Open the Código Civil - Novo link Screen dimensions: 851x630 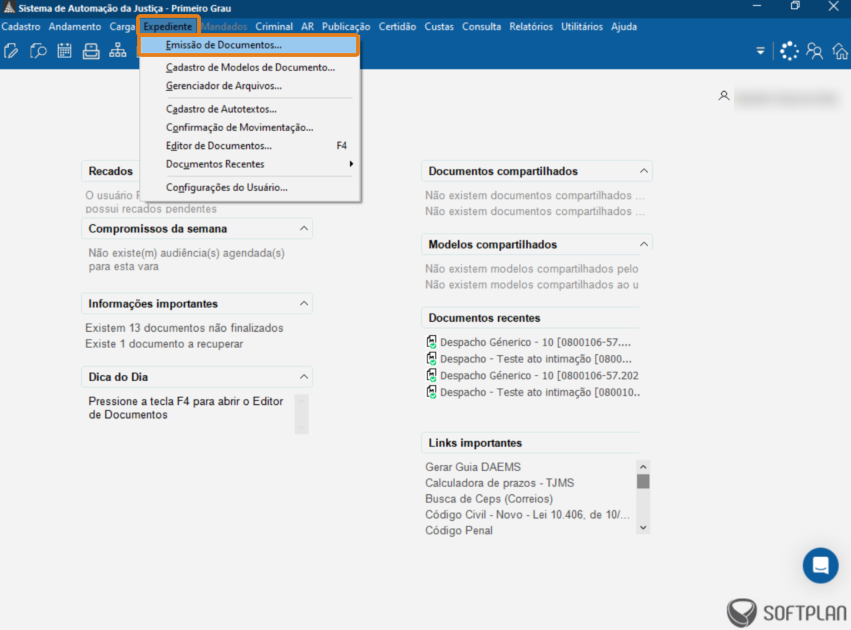pos(527,514)
